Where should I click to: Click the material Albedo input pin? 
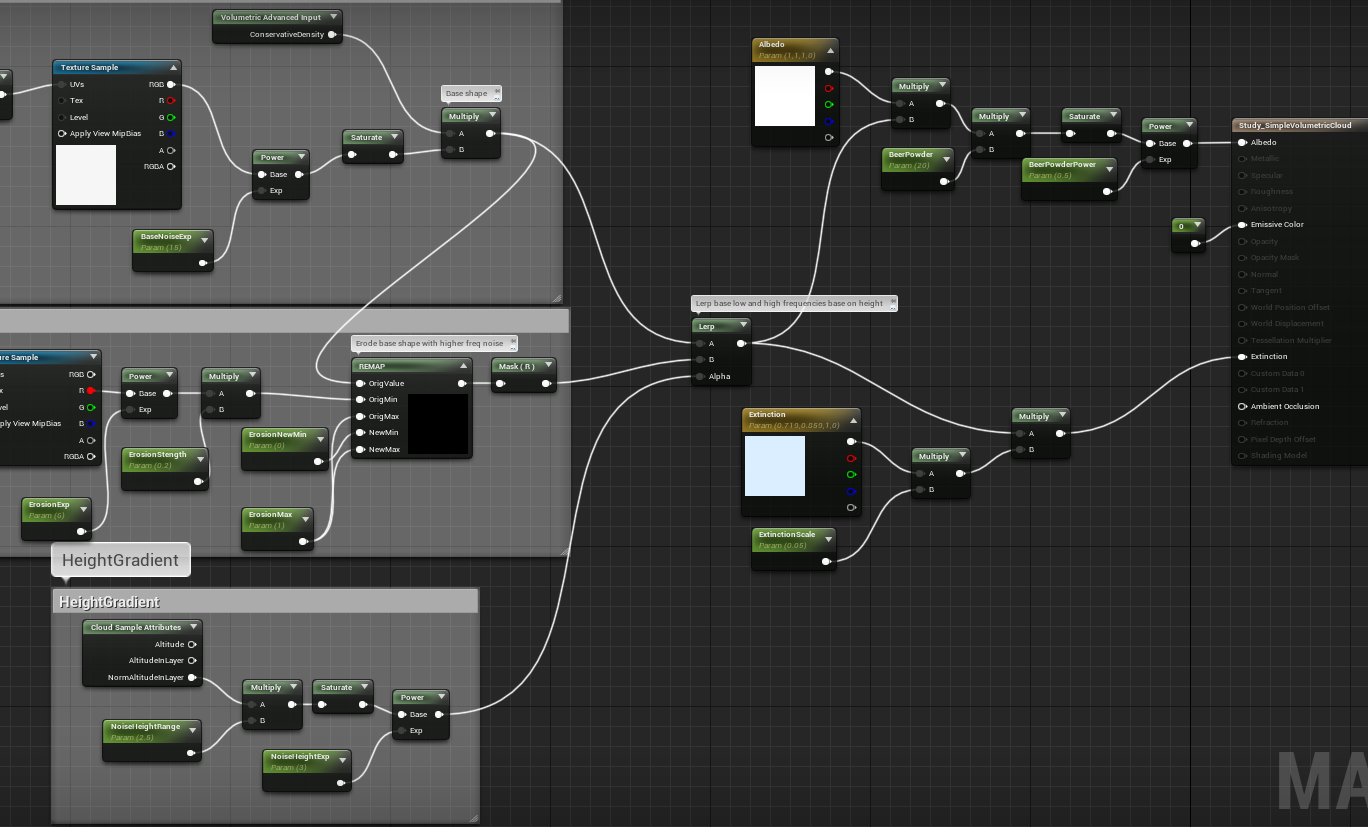pyautogui.click(x=1242, y=142)
